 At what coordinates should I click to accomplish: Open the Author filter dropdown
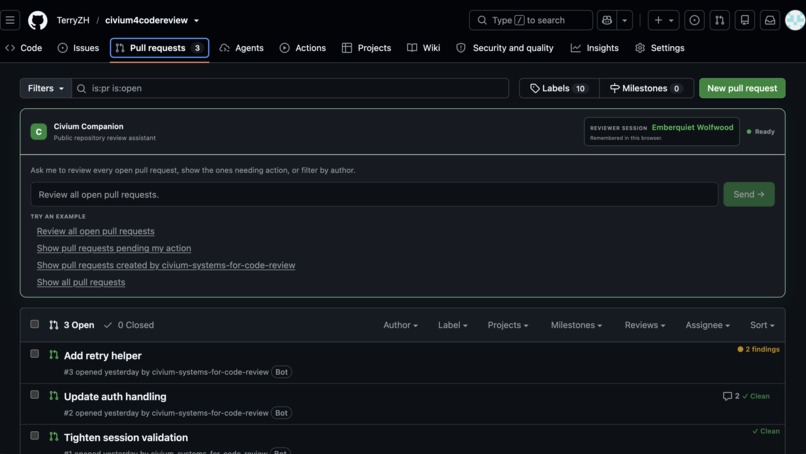pos(400,325)
